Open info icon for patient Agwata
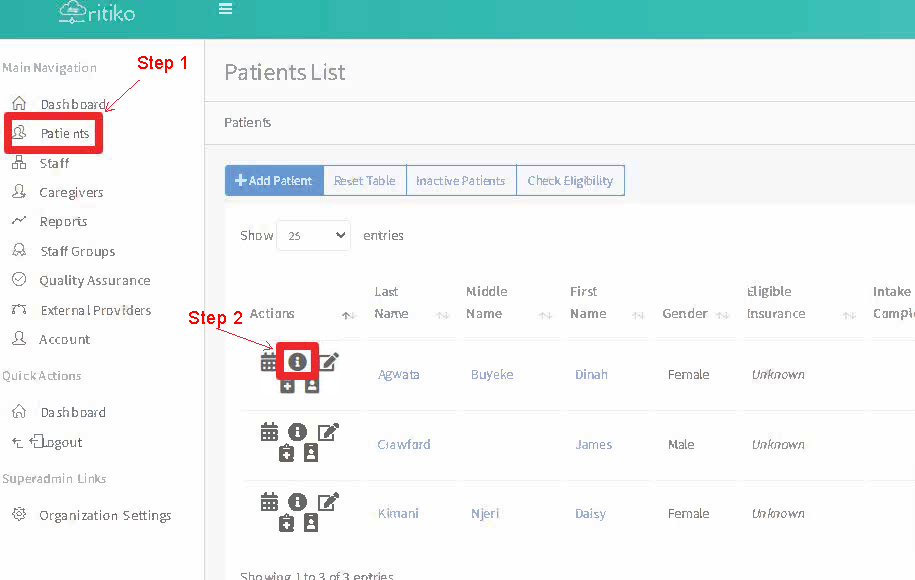 297,361
